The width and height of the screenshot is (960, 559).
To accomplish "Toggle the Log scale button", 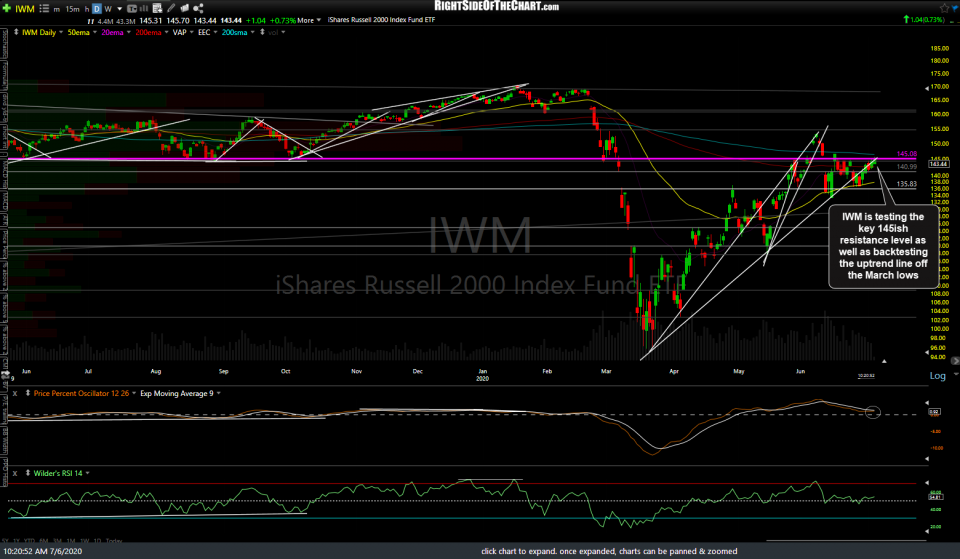I will [x=937, y=375].
